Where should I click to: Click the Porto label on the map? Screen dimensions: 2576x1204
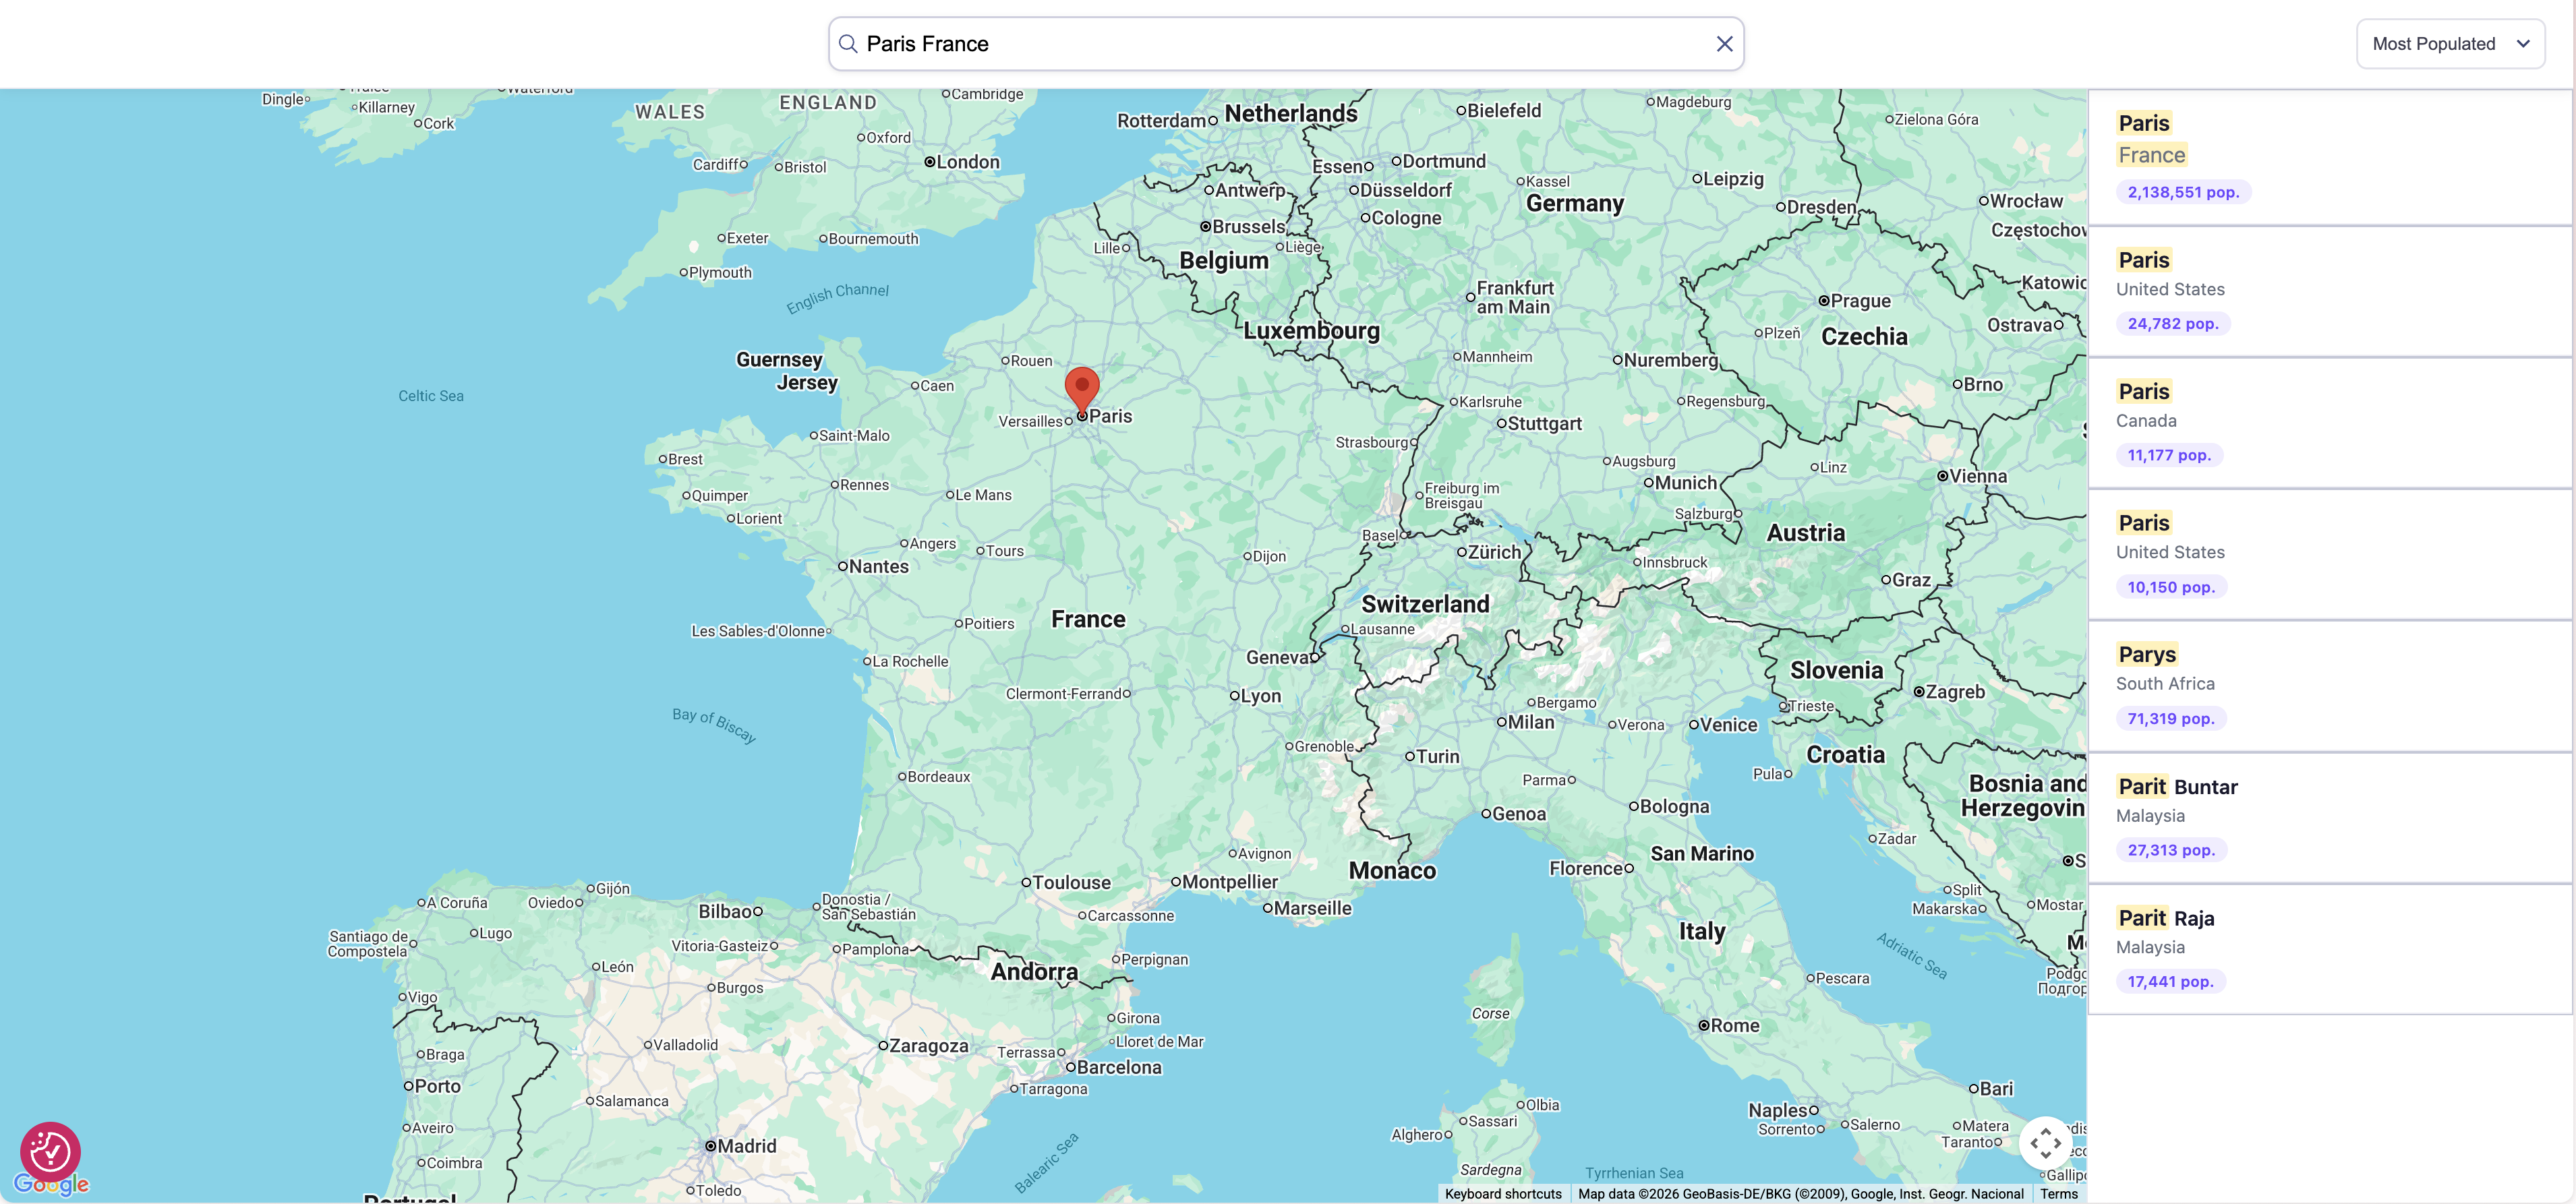[x=437, y=1086]
